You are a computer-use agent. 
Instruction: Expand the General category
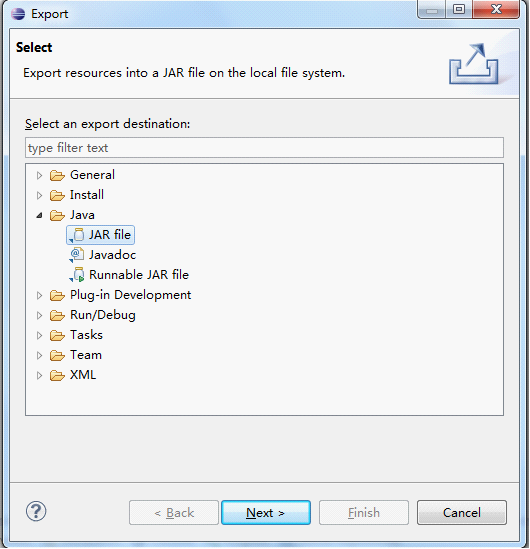click(x=39, y=175)
